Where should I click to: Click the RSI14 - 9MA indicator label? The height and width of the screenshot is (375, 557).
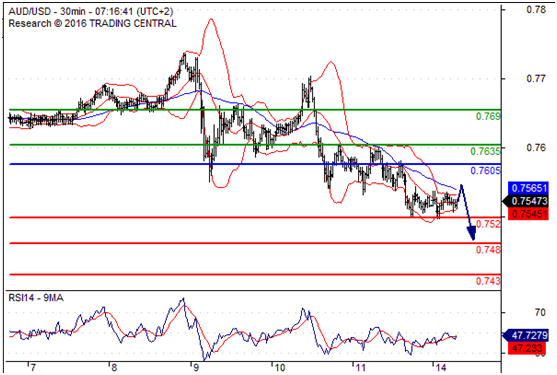click(36, 298)
